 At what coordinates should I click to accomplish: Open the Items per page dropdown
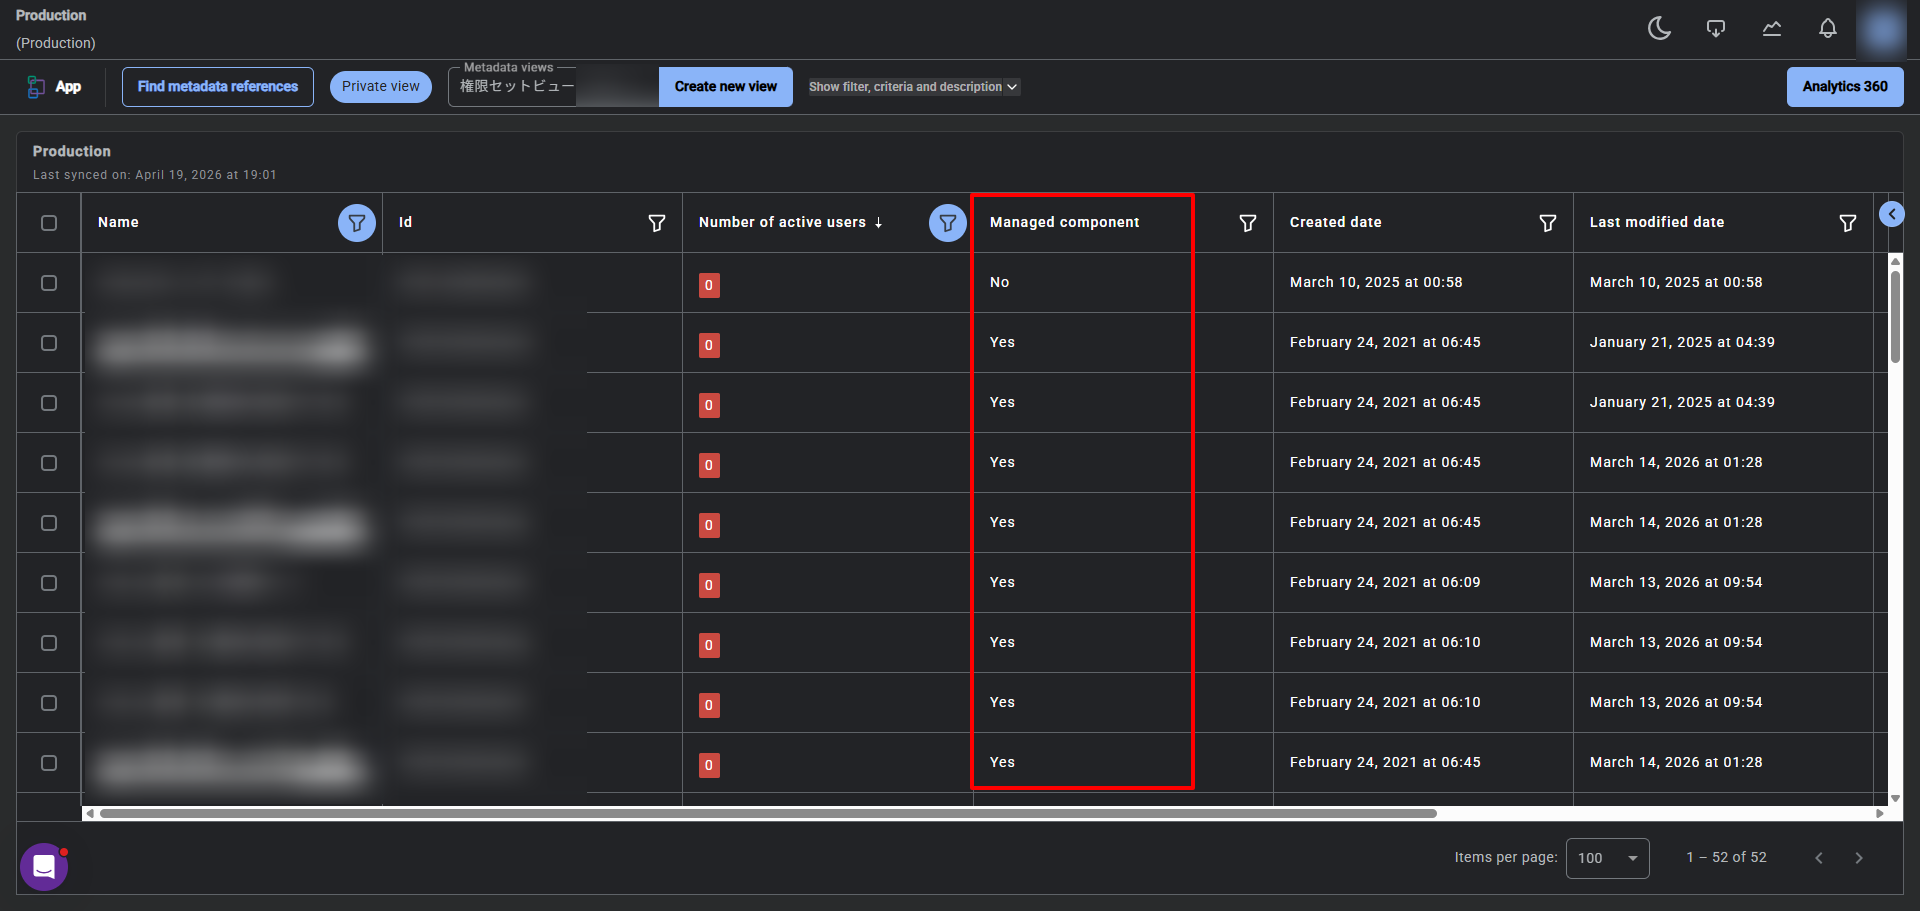point(1607,858)
